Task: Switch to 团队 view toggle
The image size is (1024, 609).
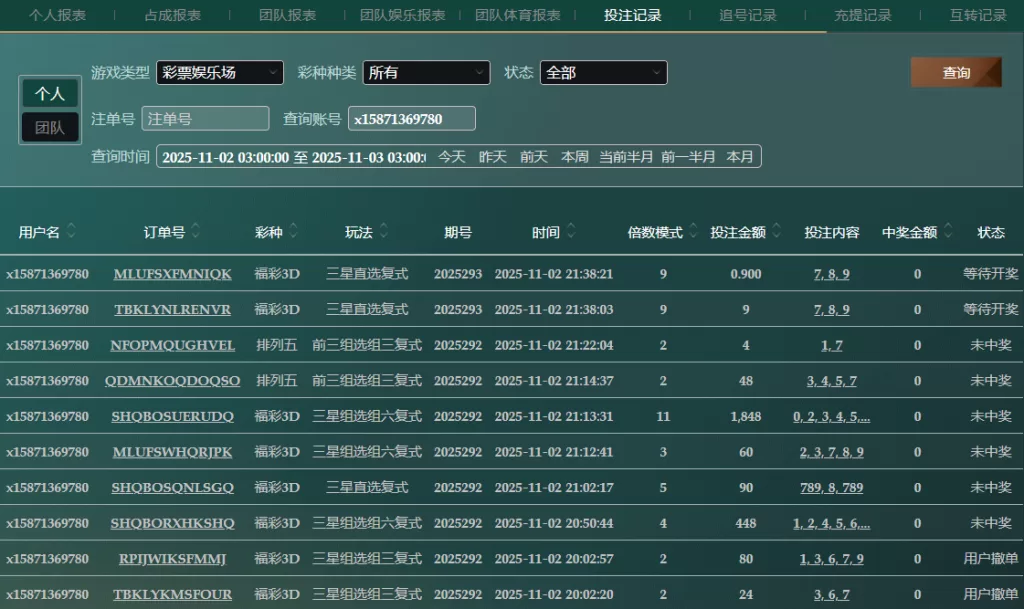Action: 50,128
